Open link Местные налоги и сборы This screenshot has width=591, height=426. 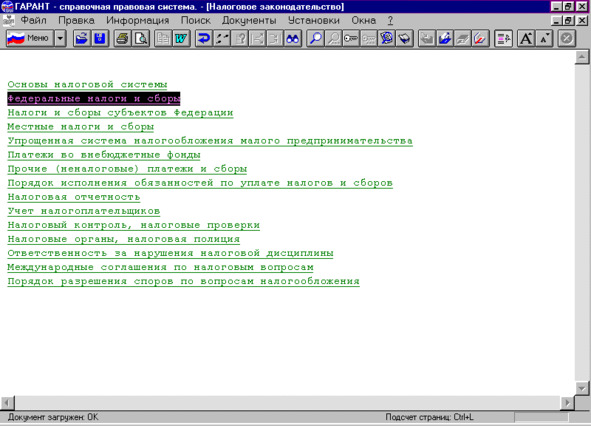(81, 127)
